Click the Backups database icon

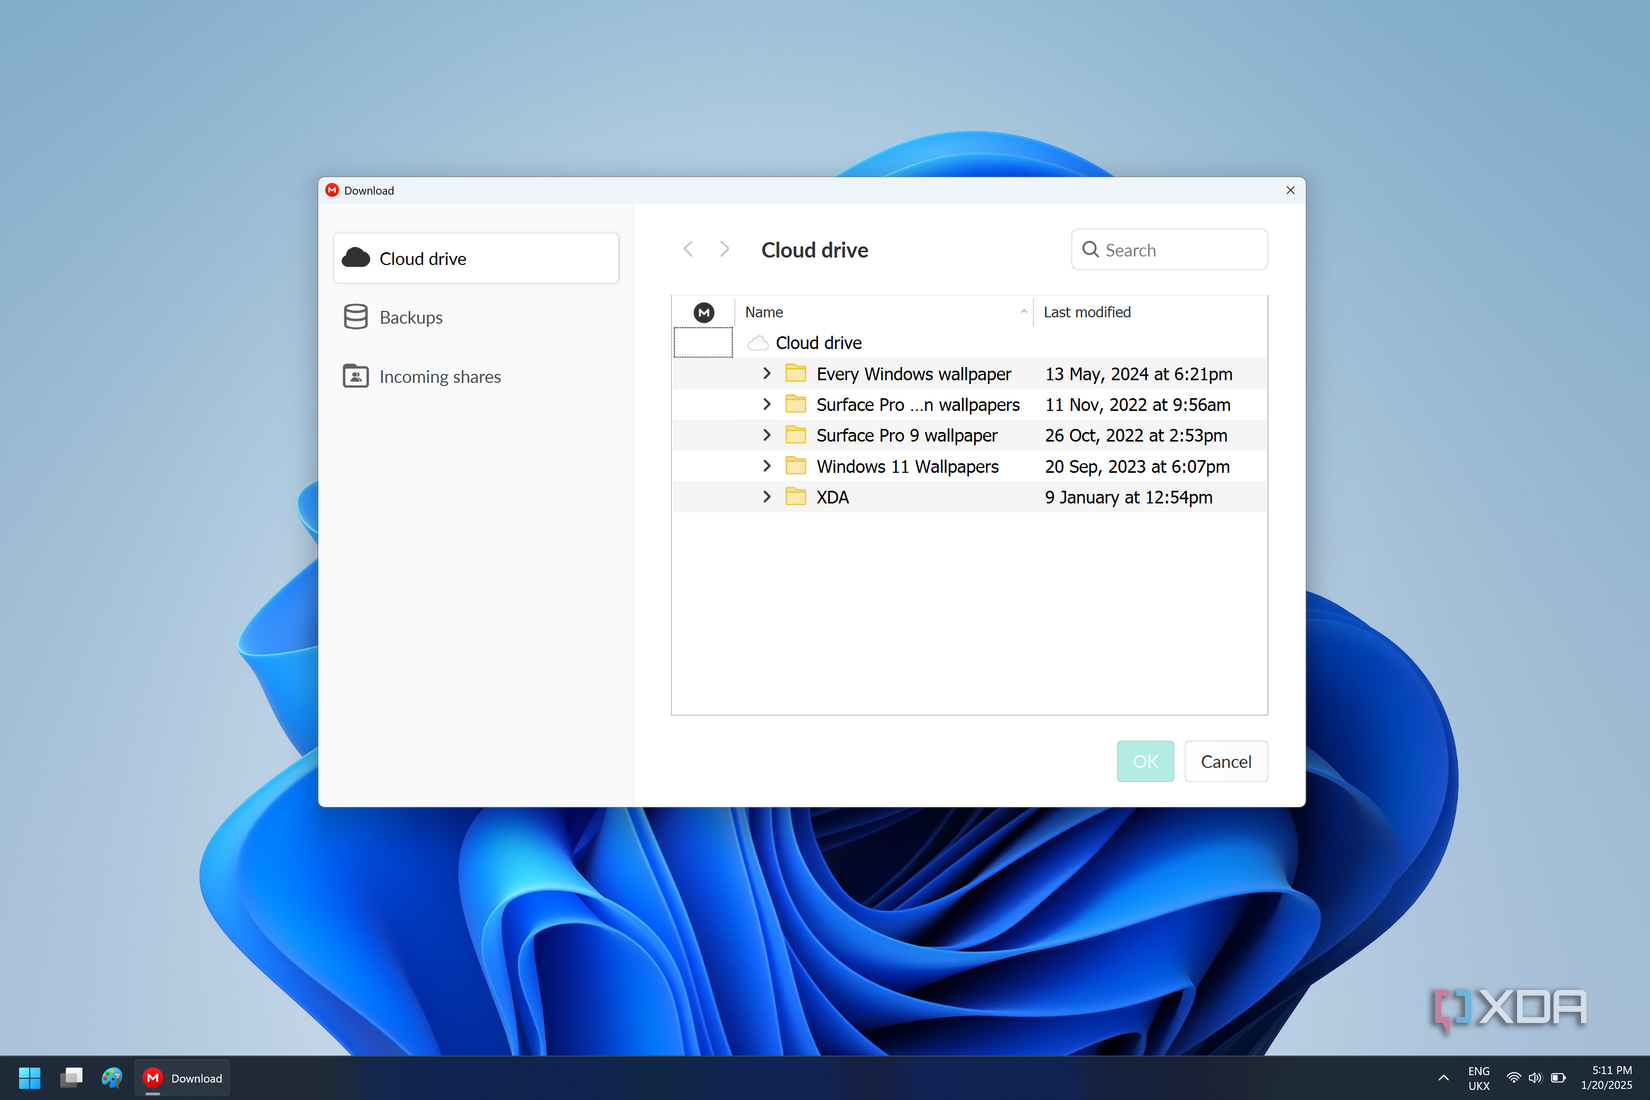pyautogui.click(x=355, y=317)
